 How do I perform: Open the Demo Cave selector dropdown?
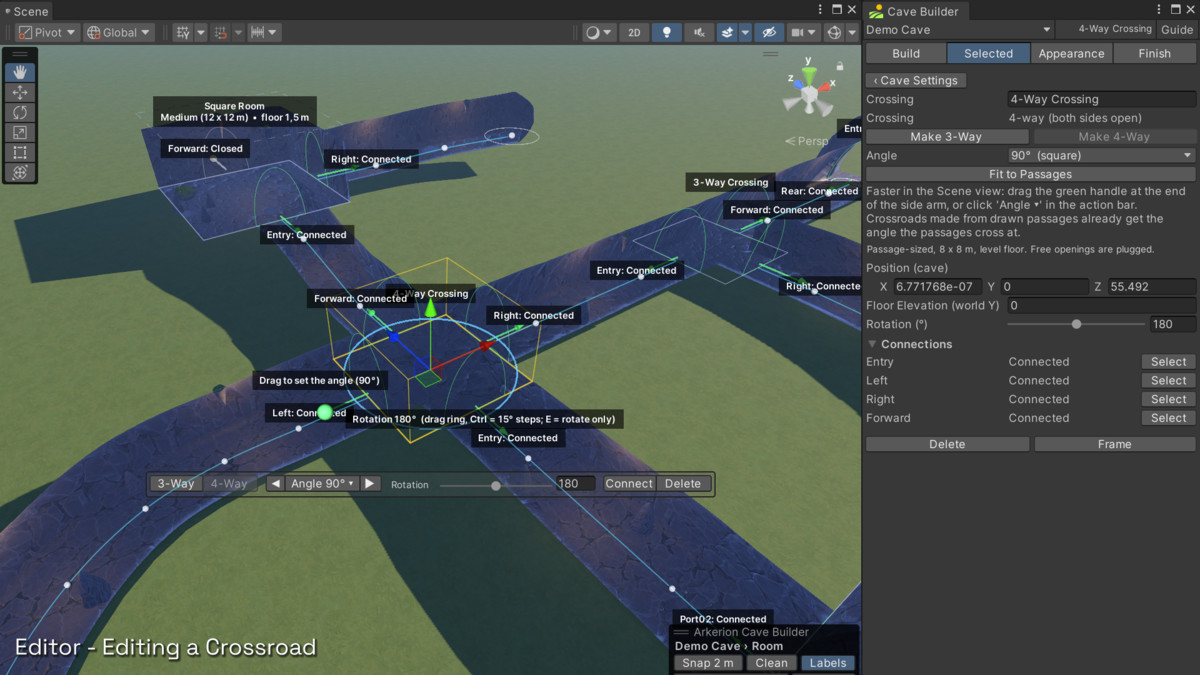959,30
